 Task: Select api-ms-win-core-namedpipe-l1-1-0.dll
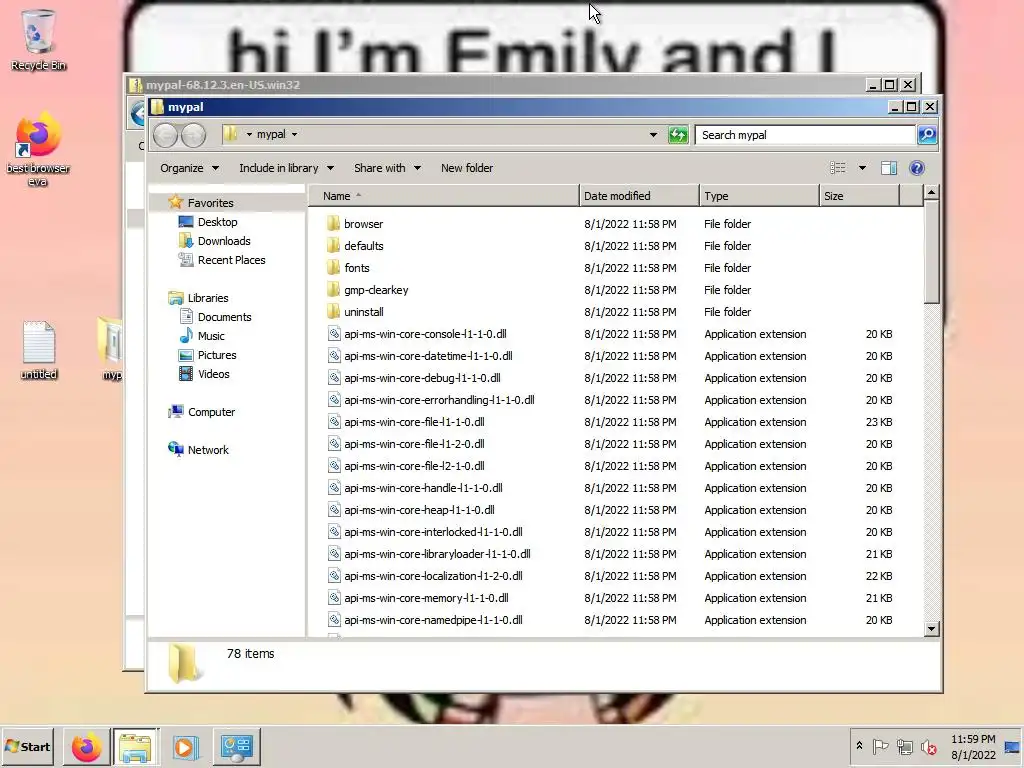pyautogui.click(x=433, y=620)
